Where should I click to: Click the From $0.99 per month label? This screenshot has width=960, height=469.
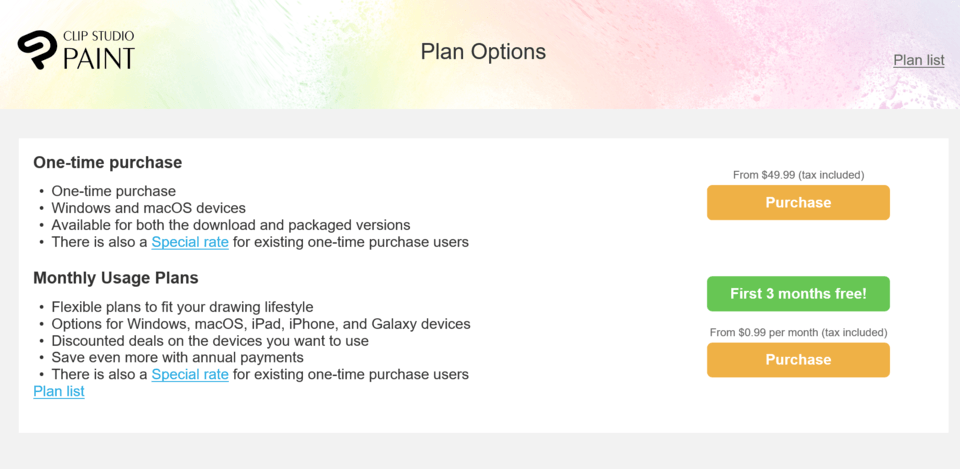point(798,332)
